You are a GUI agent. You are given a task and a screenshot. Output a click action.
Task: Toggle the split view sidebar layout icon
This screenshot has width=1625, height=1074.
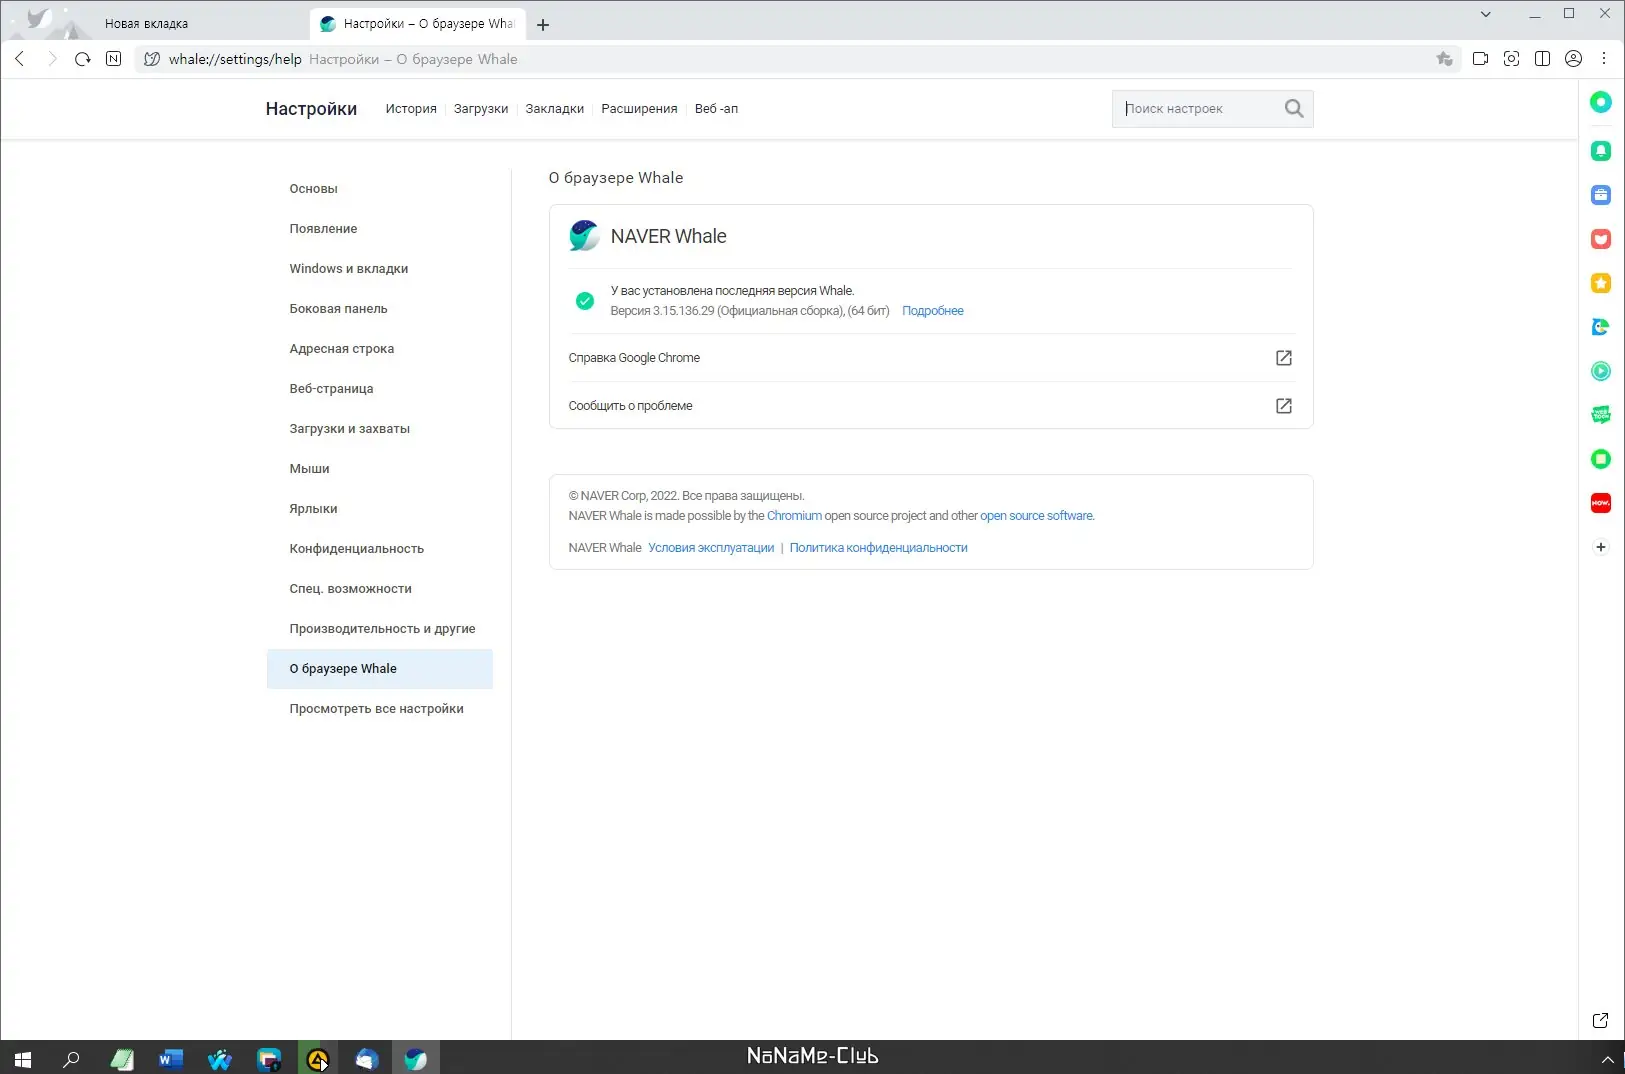pyautogui.click(x=1543, y=59)
